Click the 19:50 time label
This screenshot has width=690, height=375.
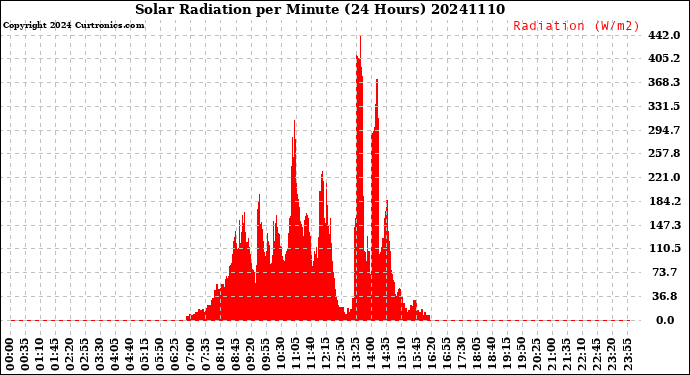[x=521, y=355]
